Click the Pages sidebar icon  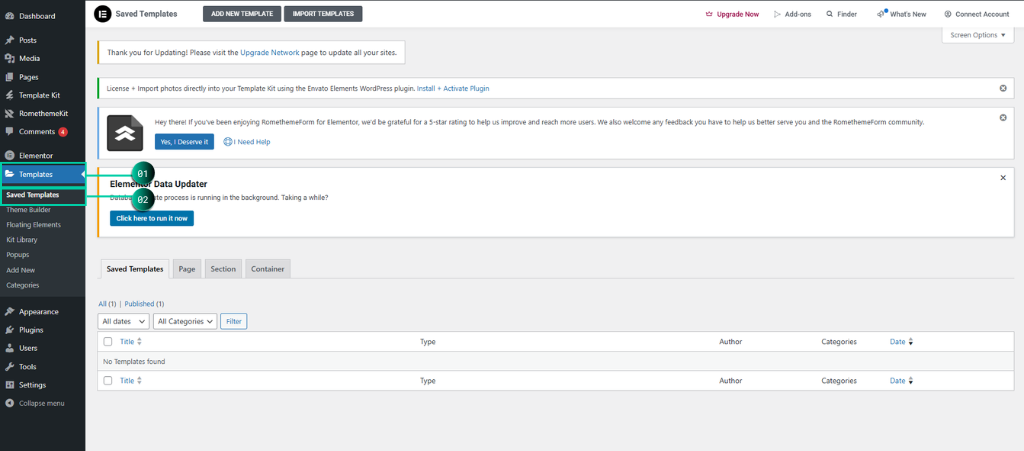pyautogui.click(x=9, y=77)
